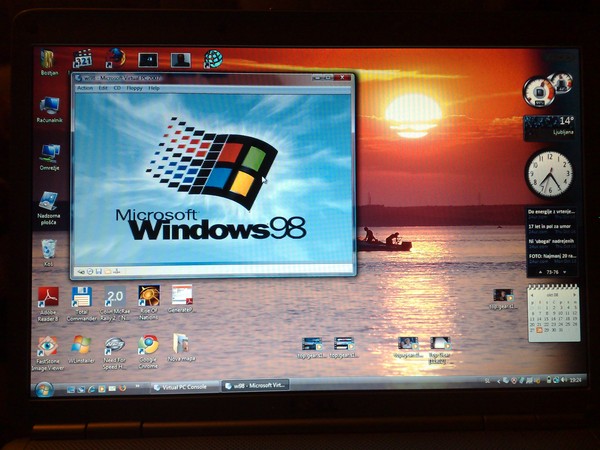
Task: Show next feed headlines with down arrow
Action: [565, 272]
